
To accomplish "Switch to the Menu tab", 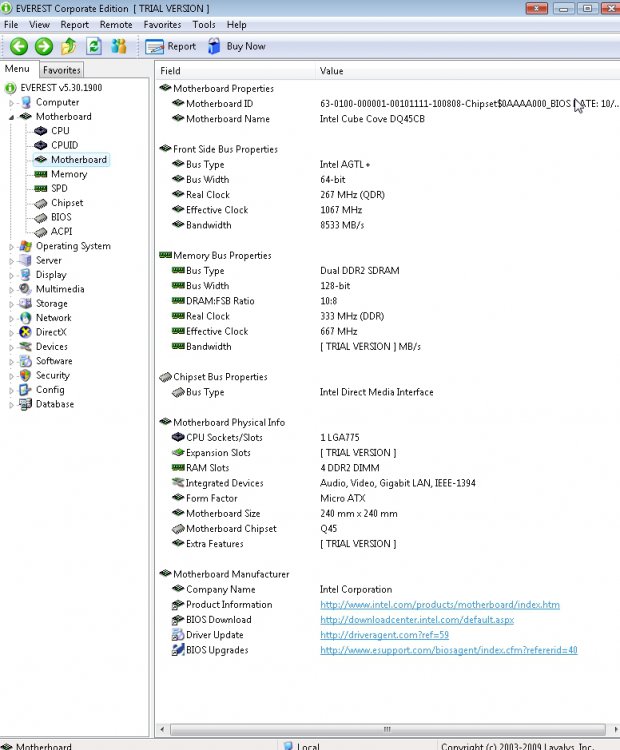I will pos(17,69).
